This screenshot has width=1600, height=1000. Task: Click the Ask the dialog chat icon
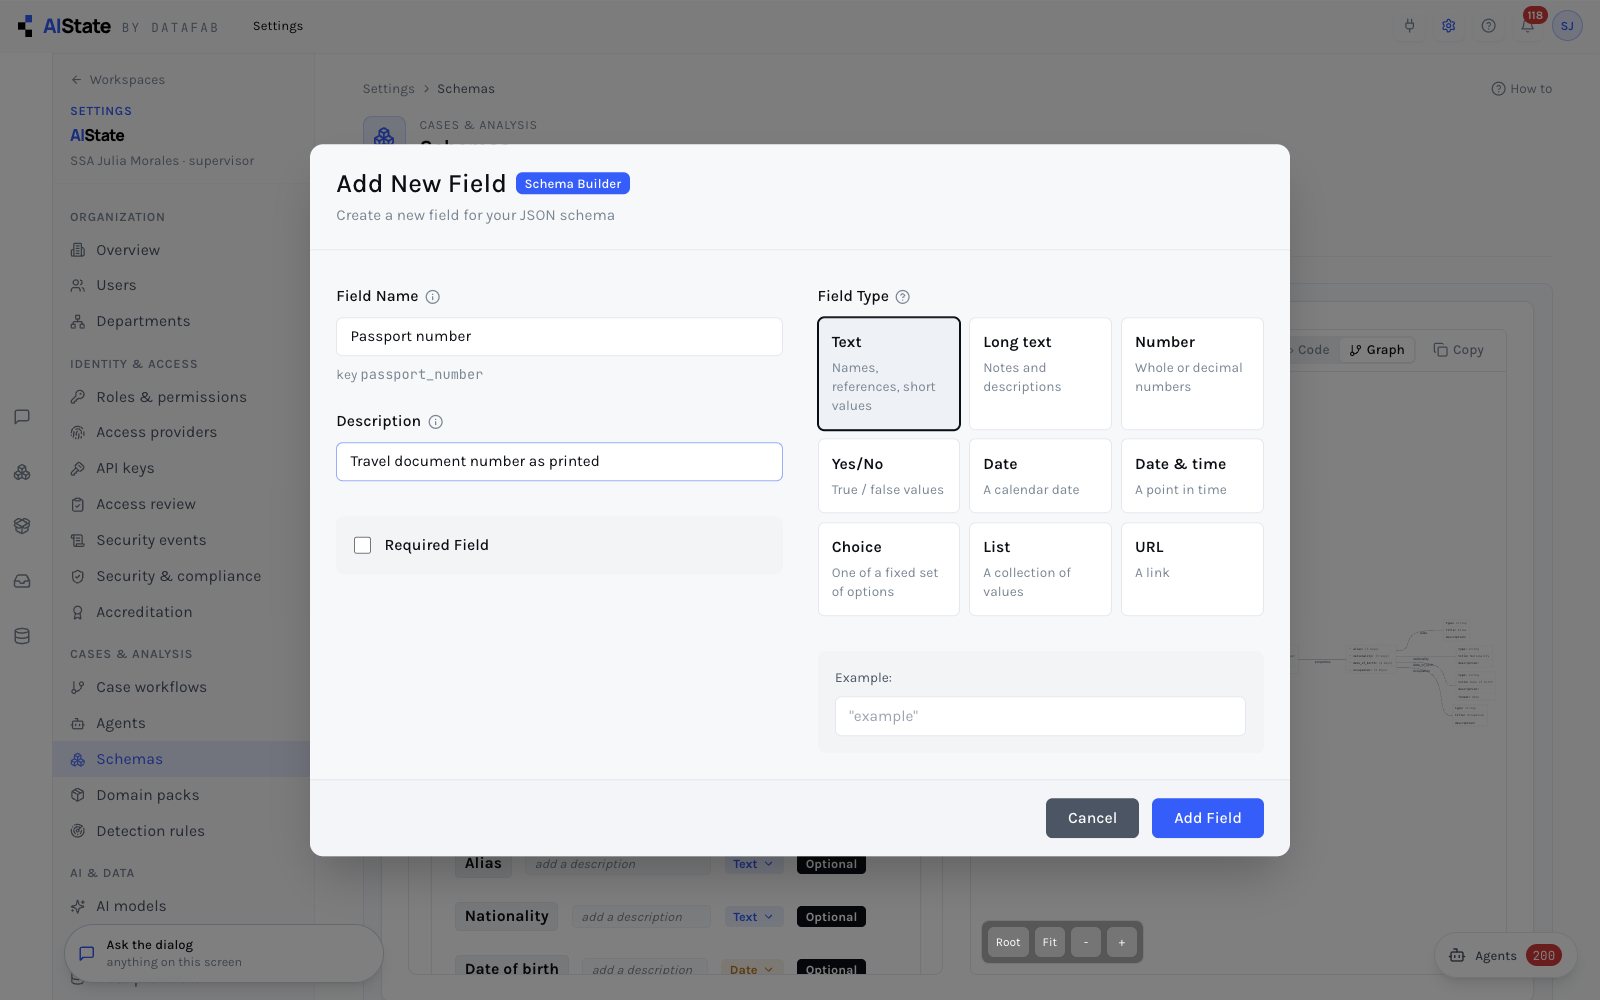87,954
